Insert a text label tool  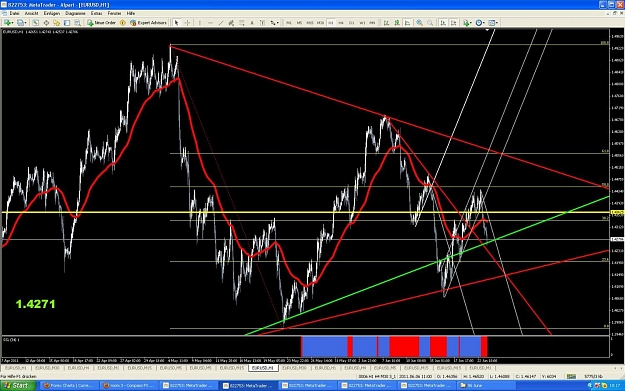pos(262,23)
